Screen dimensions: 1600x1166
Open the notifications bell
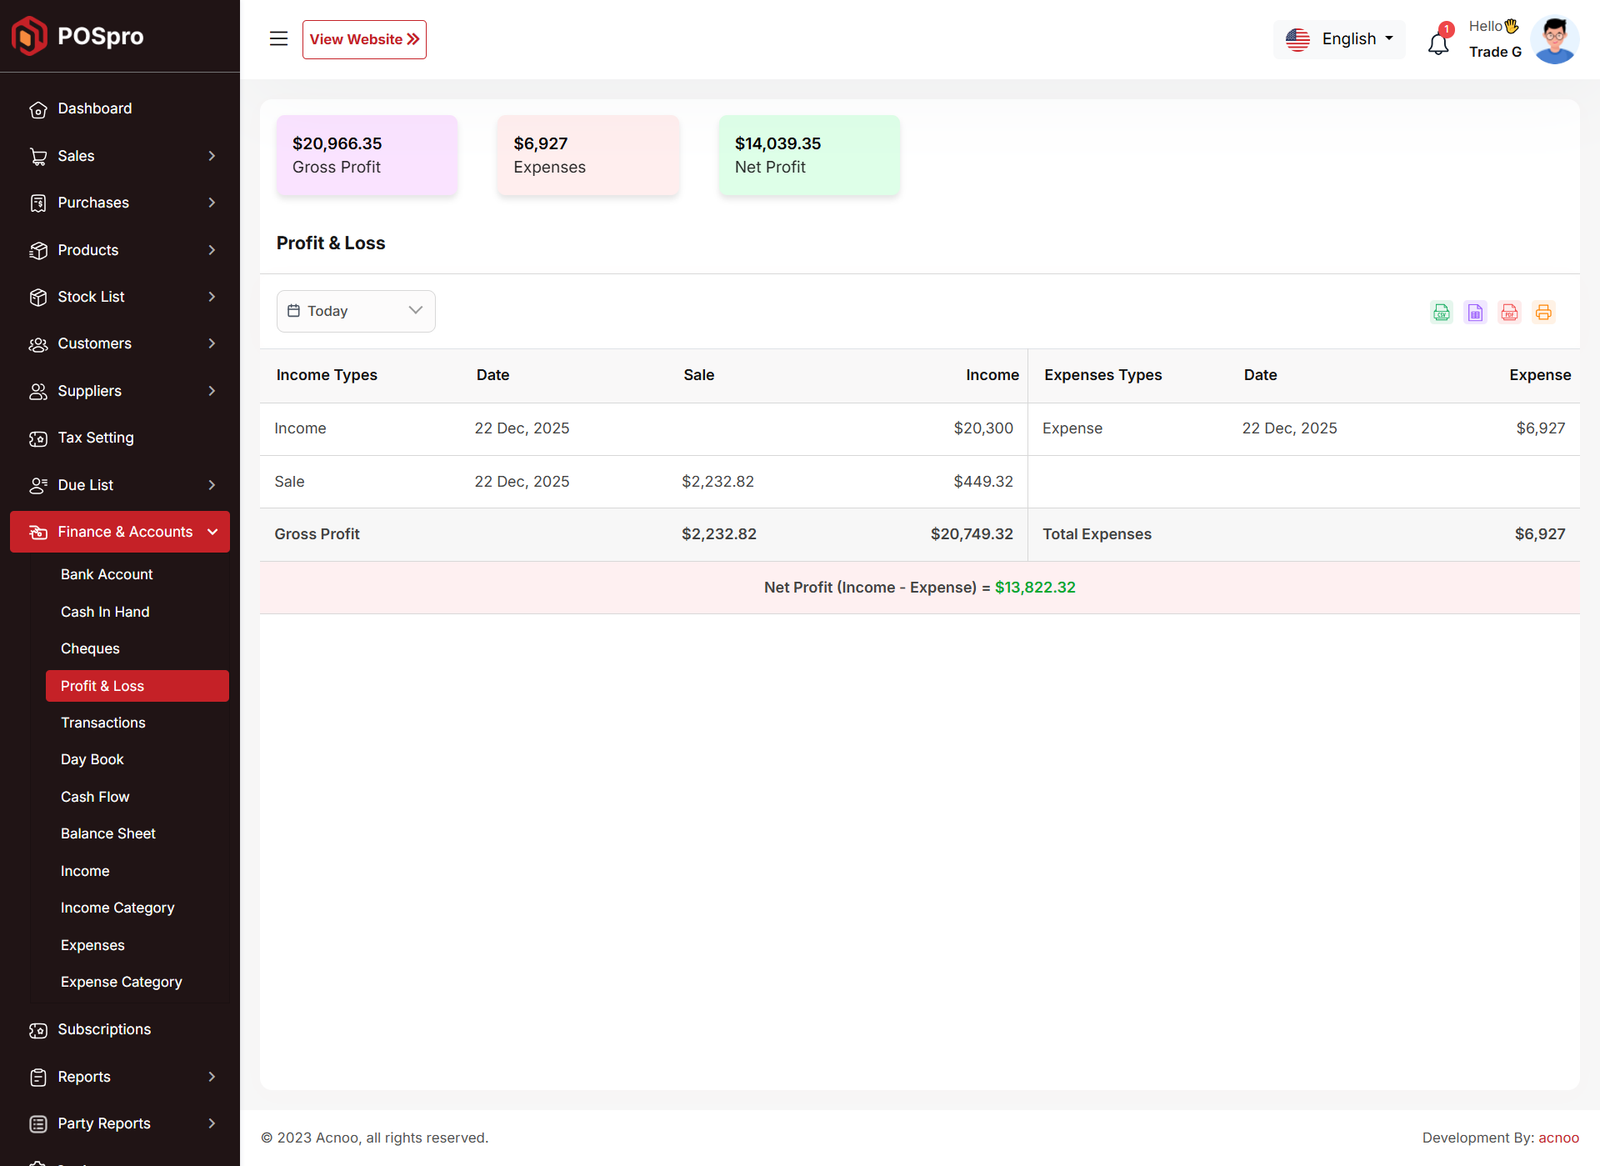coord(1438,43)
